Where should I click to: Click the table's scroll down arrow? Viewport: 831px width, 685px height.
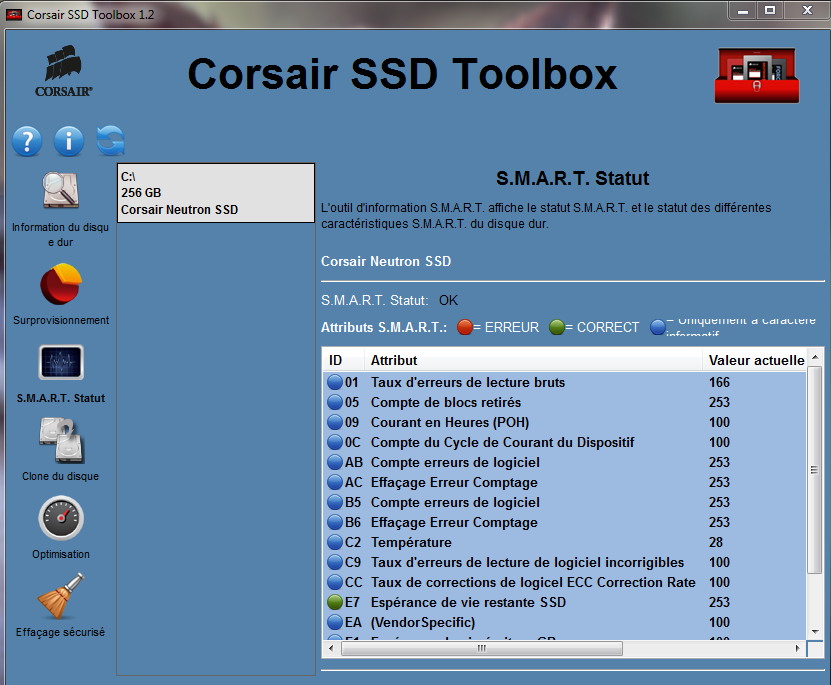(x=815, y=631)
